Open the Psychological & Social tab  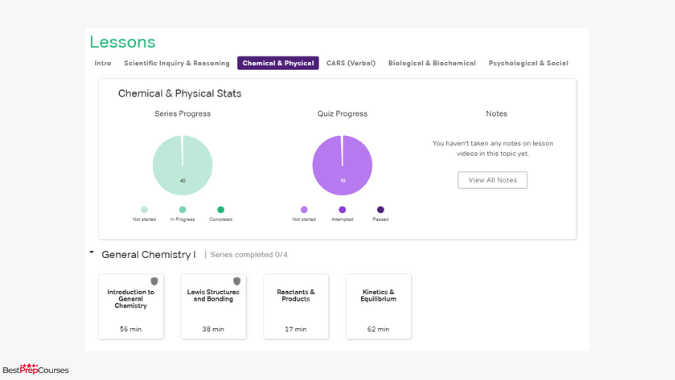[x=529, y=63]
